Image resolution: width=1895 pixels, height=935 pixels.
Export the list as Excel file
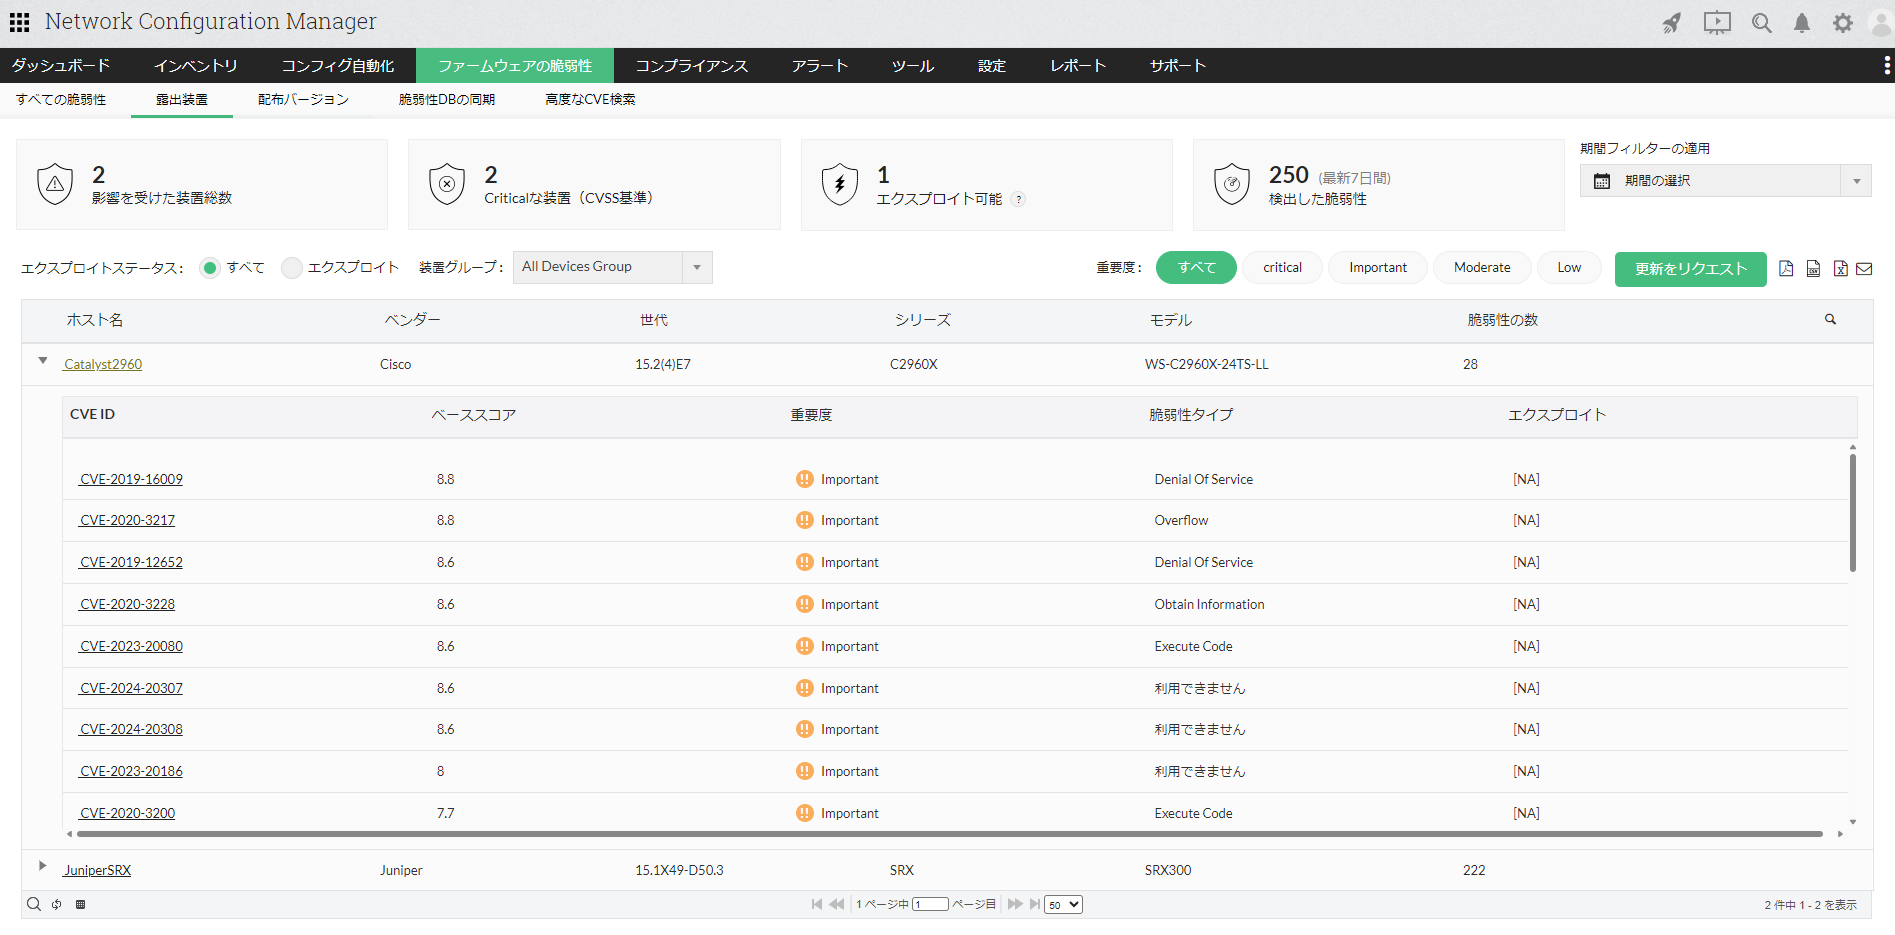(x=1840, y=268)
